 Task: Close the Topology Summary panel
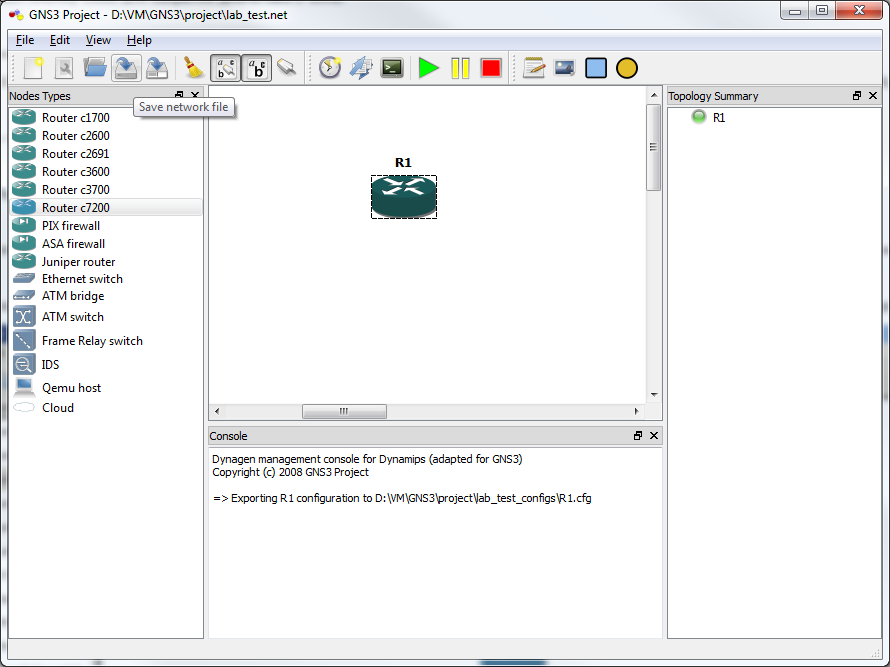click(873, 96)
